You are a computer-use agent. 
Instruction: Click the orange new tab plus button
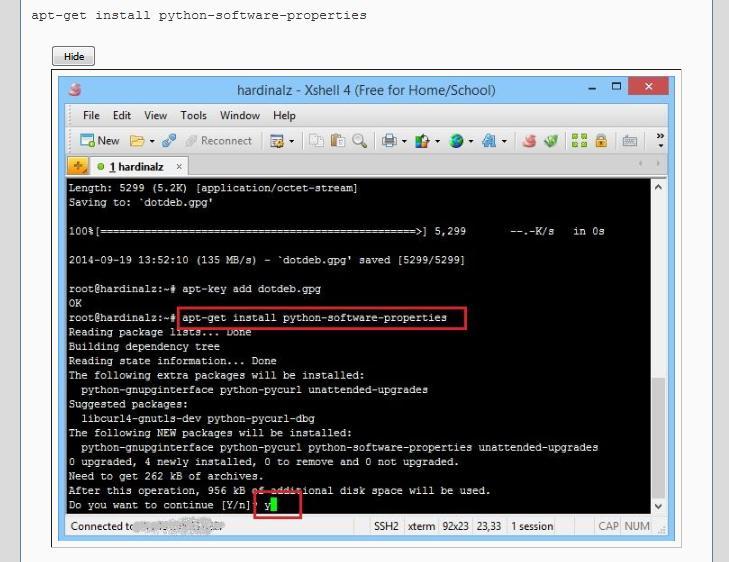tap(78, 166)
